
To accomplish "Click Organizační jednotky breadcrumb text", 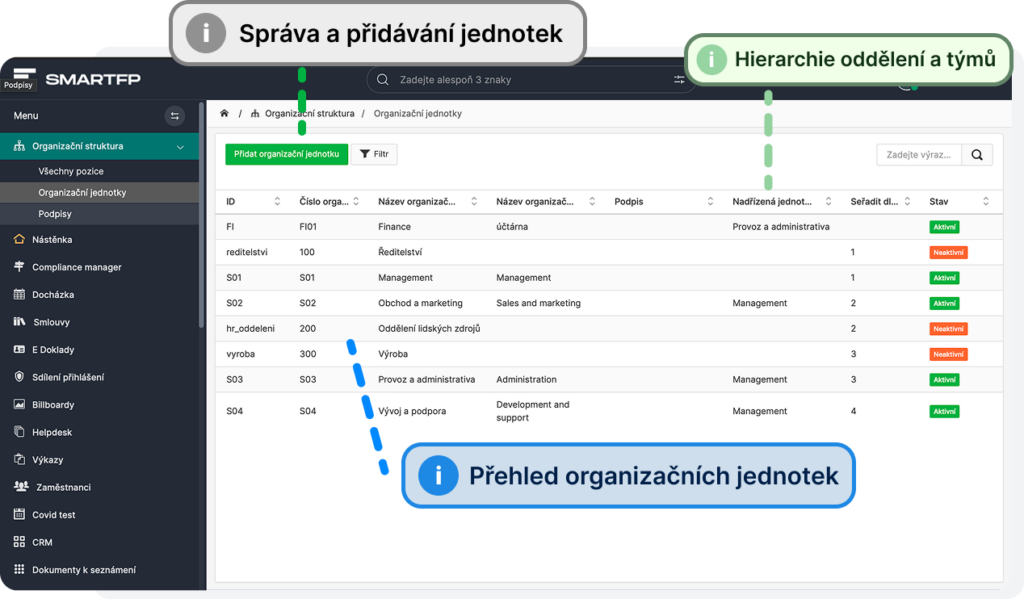I will coord(417,113).
